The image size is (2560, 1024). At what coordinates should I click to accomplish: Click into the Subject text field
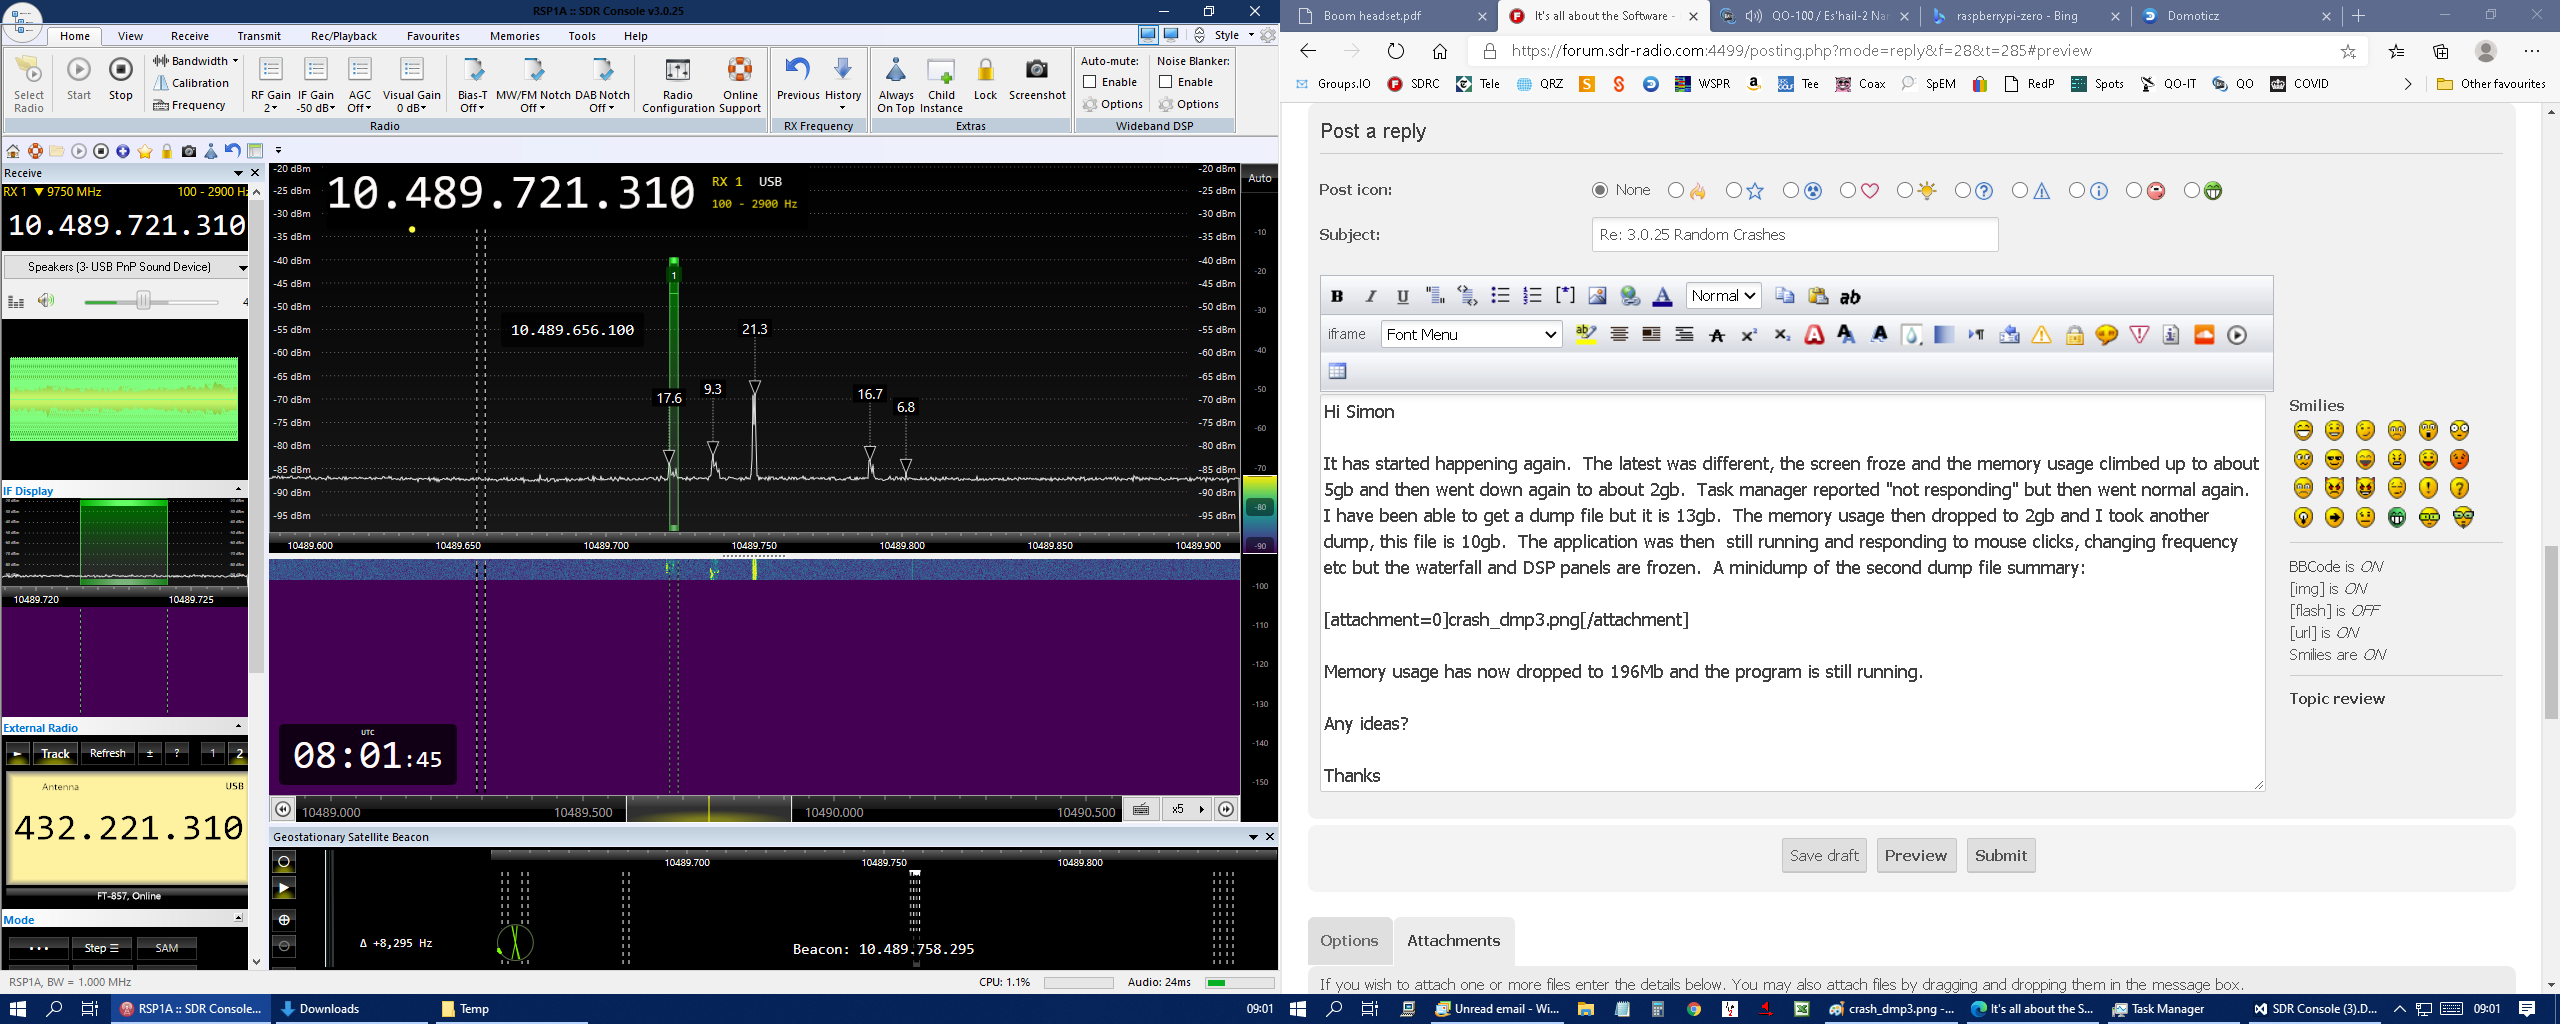tap(1794, 235)
